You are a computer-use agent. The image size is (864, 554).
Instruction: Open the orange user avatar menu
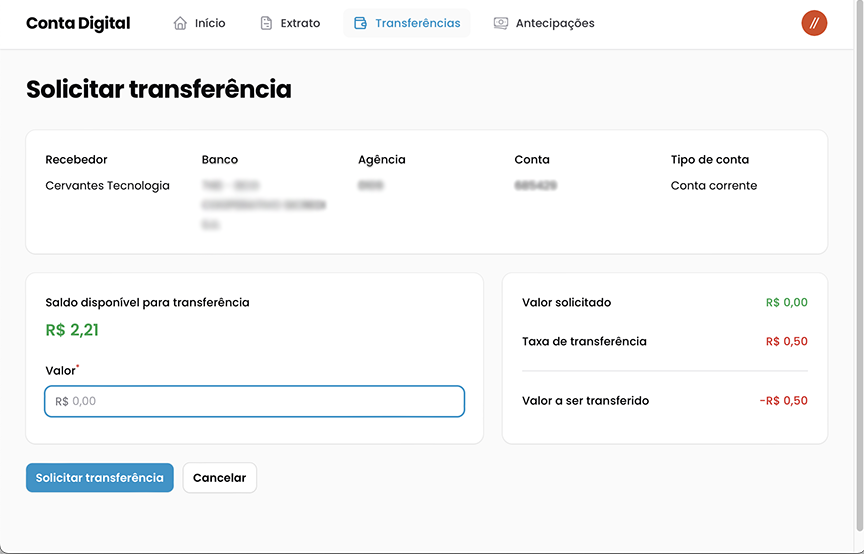point(814,23)
